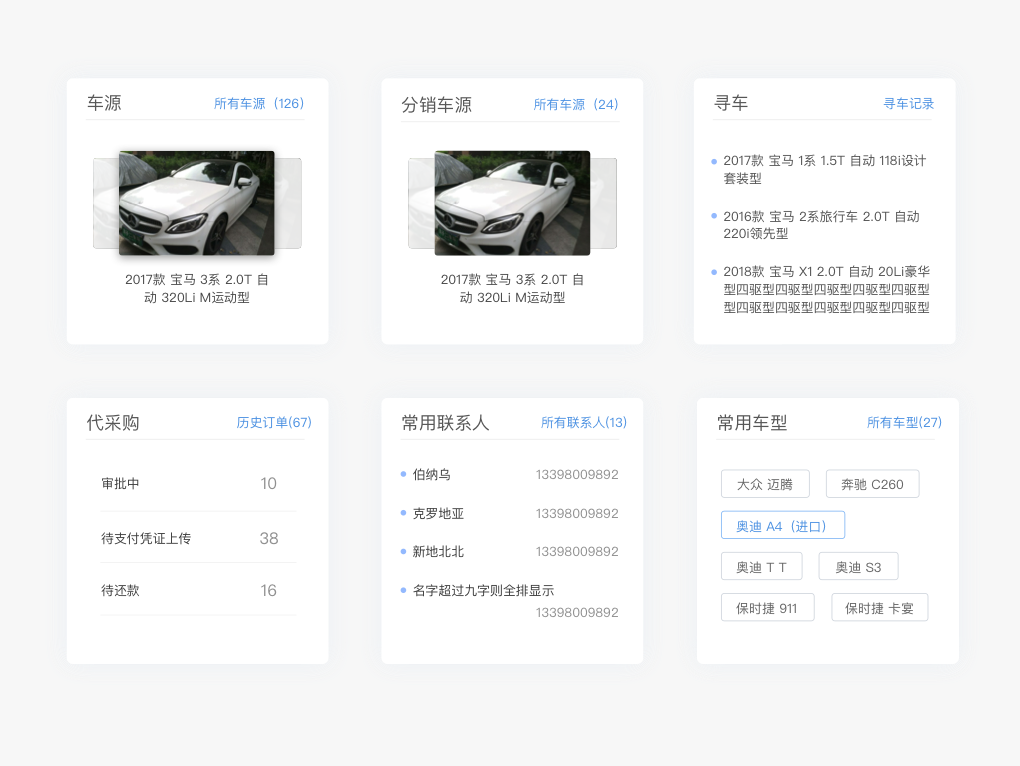Open the 待还款 order row
1020x766 pixels.
pos(198,590)
